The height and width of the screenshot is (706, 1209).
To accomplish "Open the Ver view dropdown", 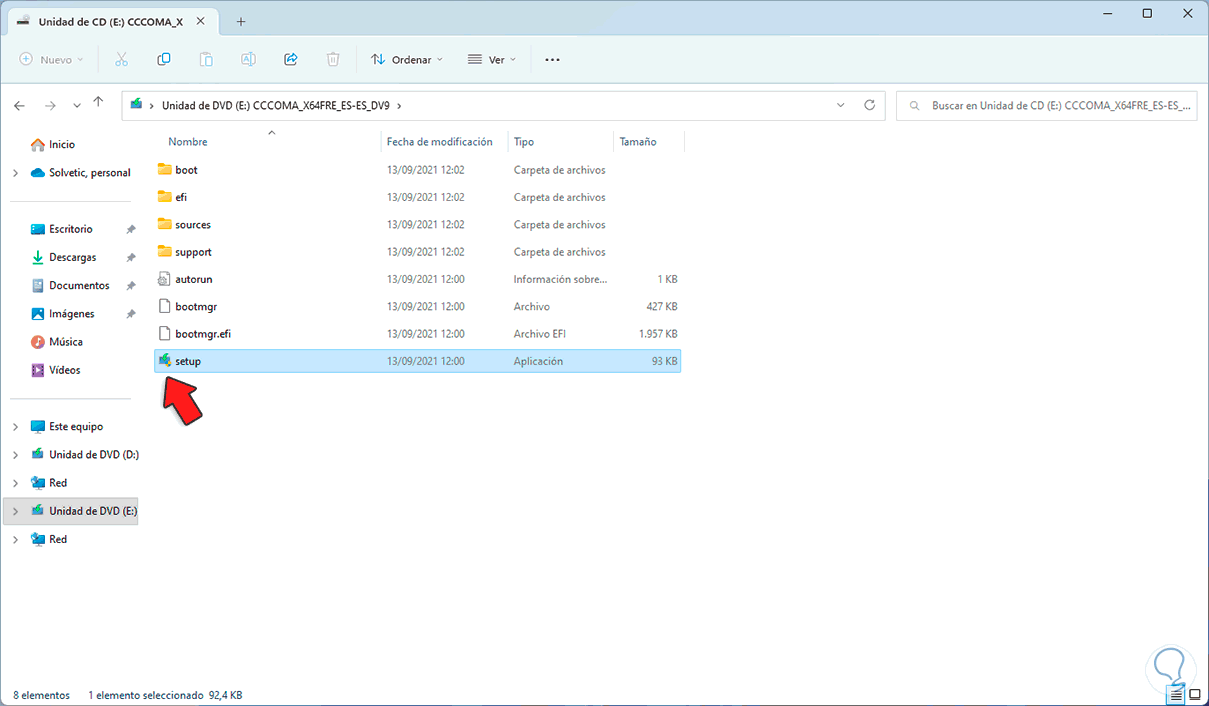I will 491,60.
